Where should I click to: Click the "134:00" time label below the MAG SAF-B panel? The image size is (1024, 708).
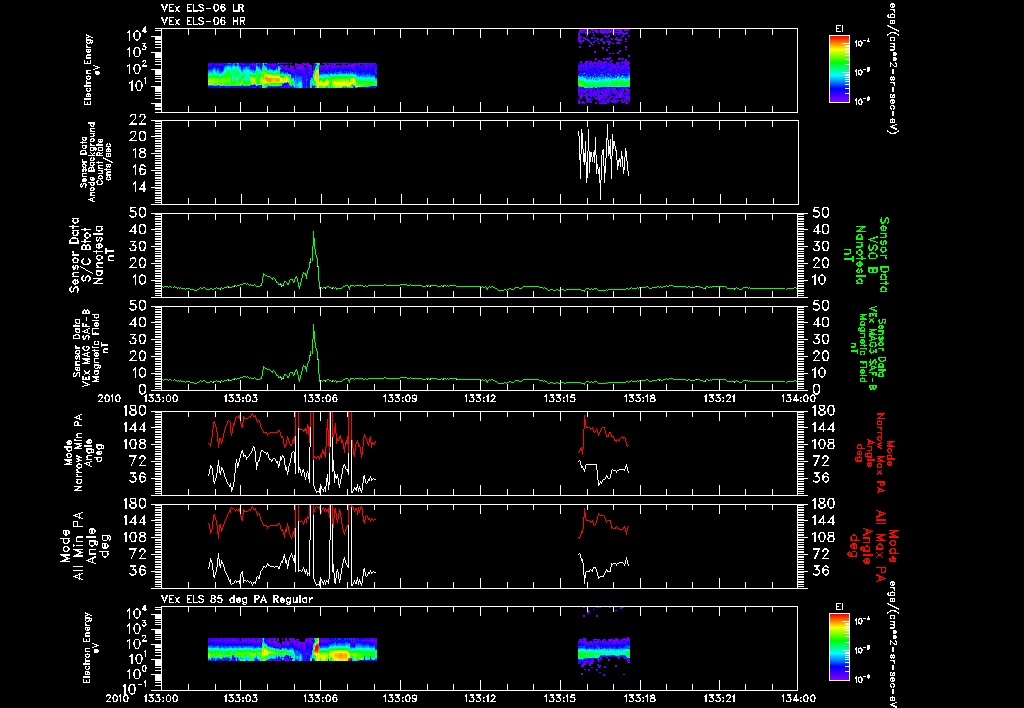point(798,398)
